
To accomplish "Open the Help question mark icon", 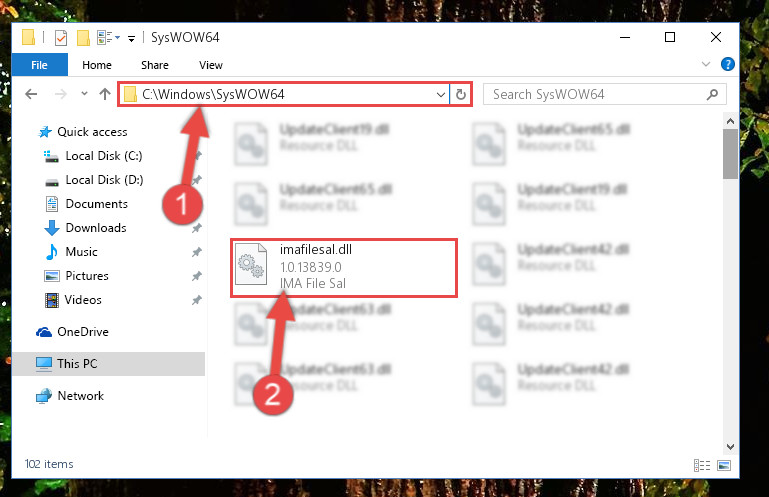I will coord(728,64).
